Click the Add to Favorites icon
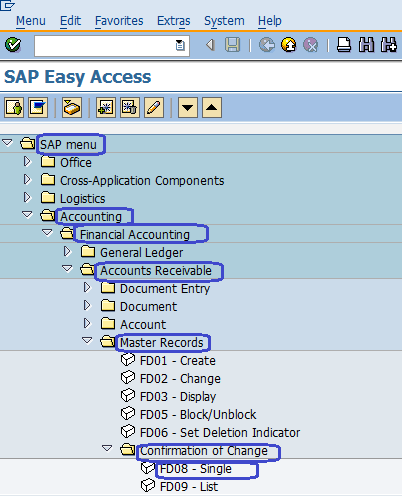This screenshot has width=403, height=496. pyautogui.click(x=106, y=108)
